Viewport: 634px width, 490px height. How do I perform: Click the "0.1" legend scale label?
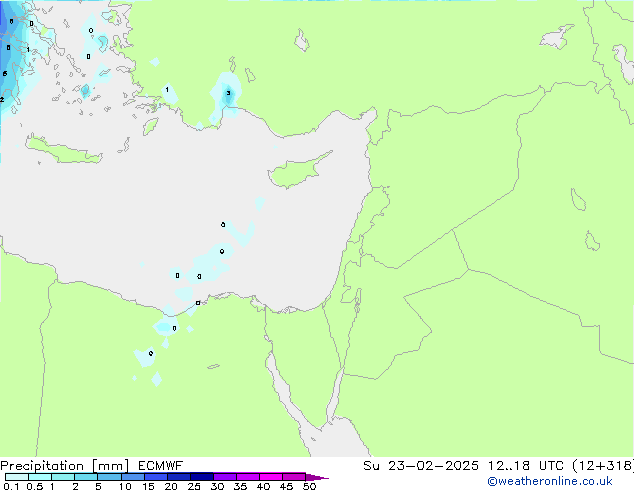pyautogui.click(x=11, y=486)
